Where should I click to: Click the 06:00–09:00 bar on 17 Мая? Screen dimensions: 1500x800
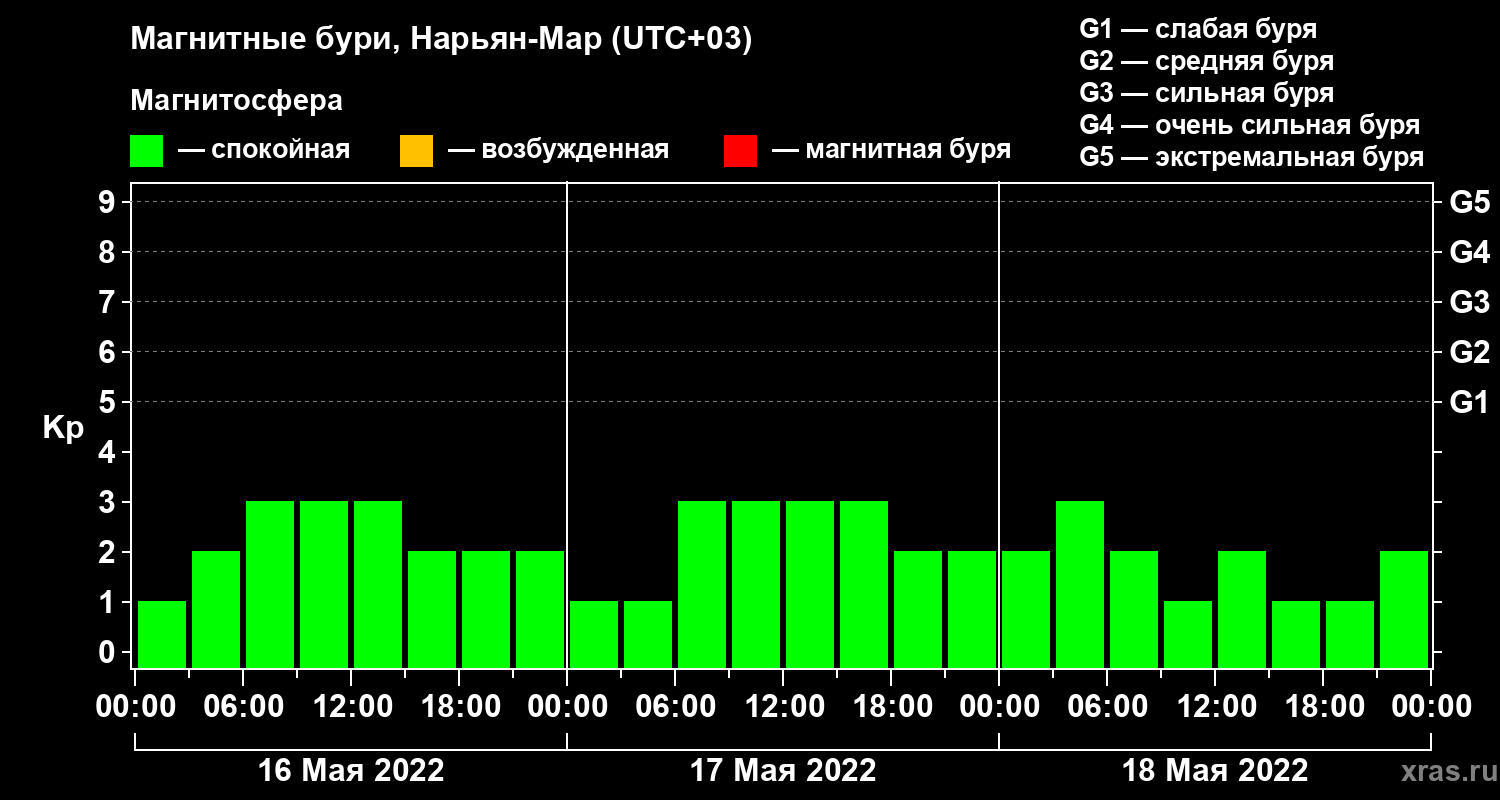coord(702,584)
